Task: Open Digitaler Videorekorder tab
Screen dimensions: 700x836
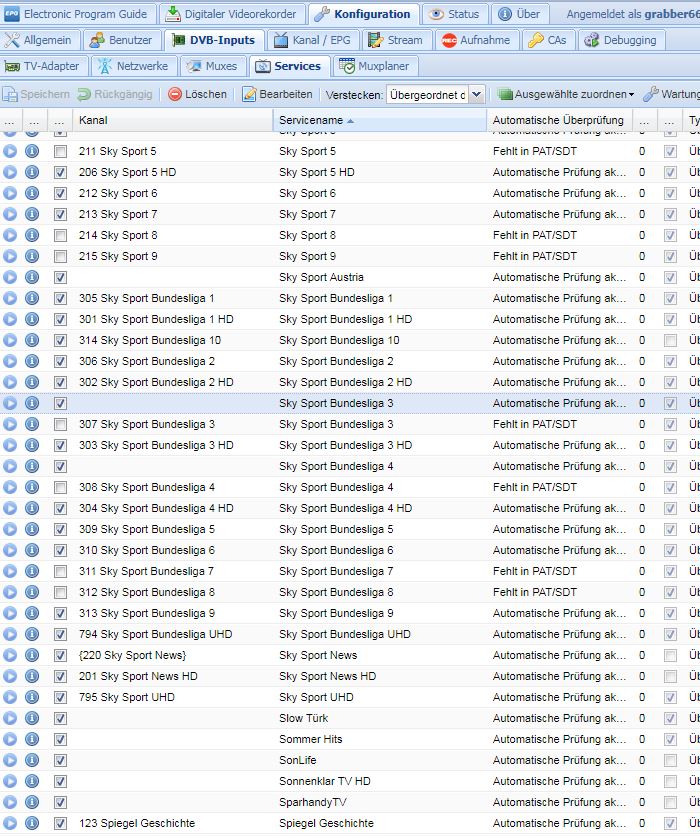Action: (232, 14)
